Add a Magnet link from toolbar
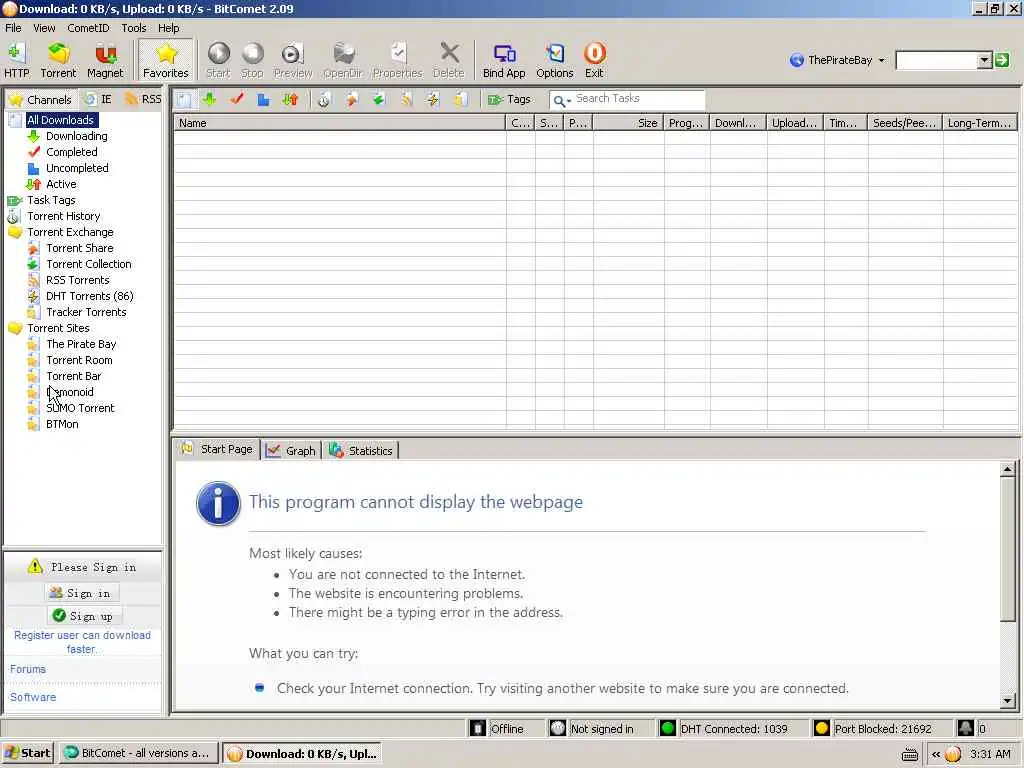Viewport: 1024px width, 768px height. [x=105, y=60]
